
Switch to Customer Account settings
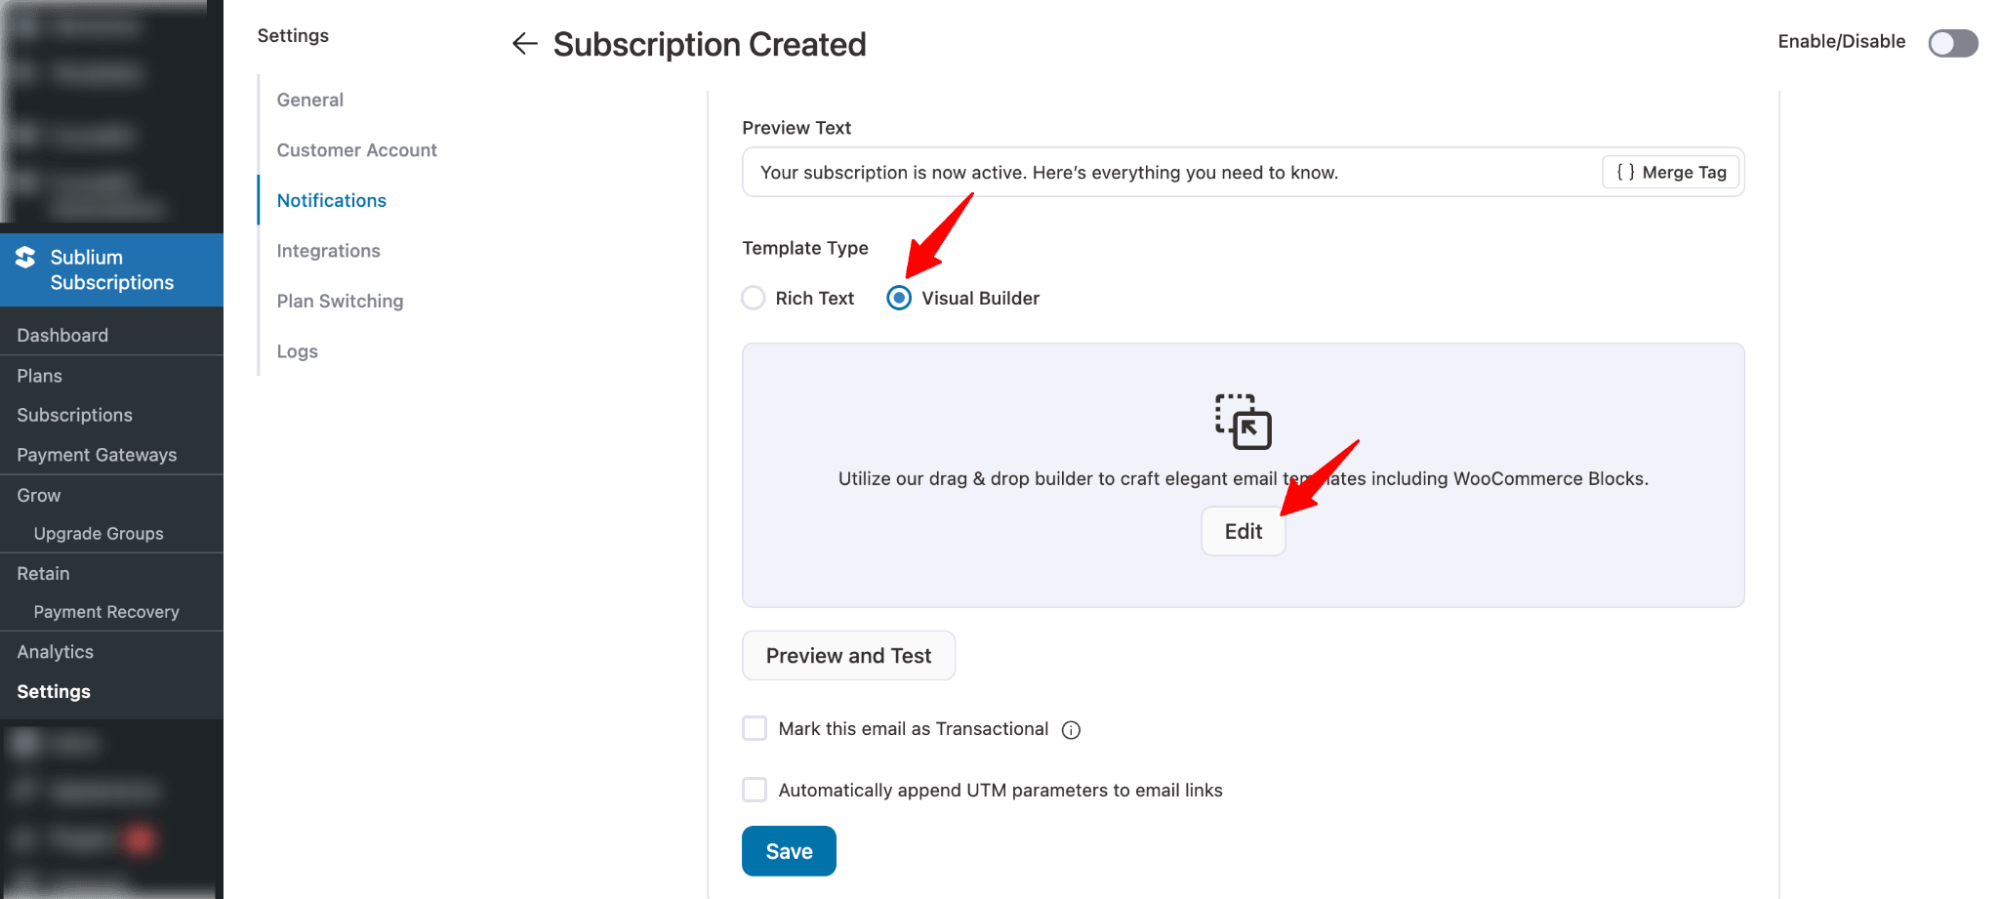(356, 149)
